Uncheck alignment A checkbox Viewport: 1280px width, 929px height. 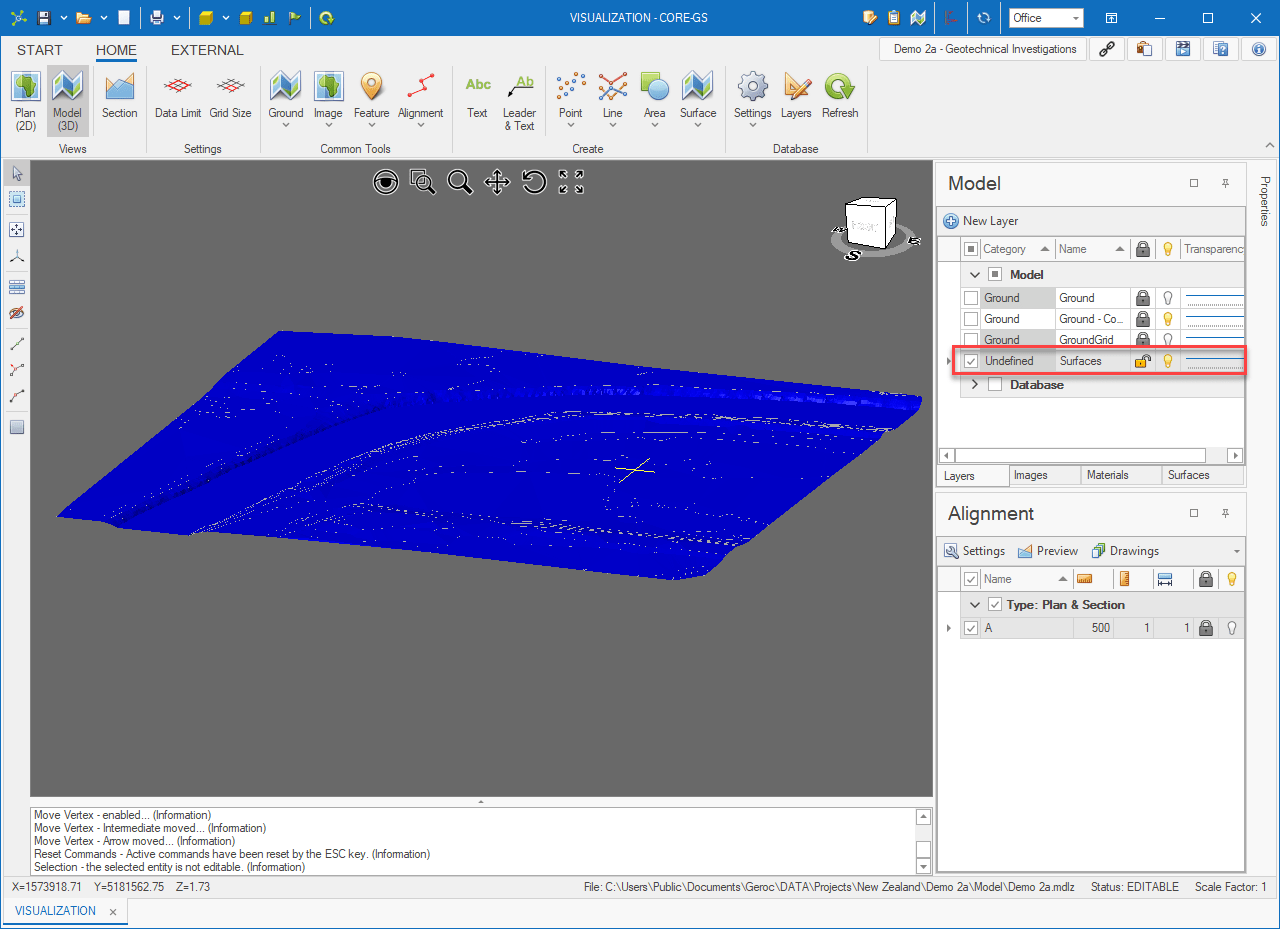pyautogui.click(x=970, y=629)
